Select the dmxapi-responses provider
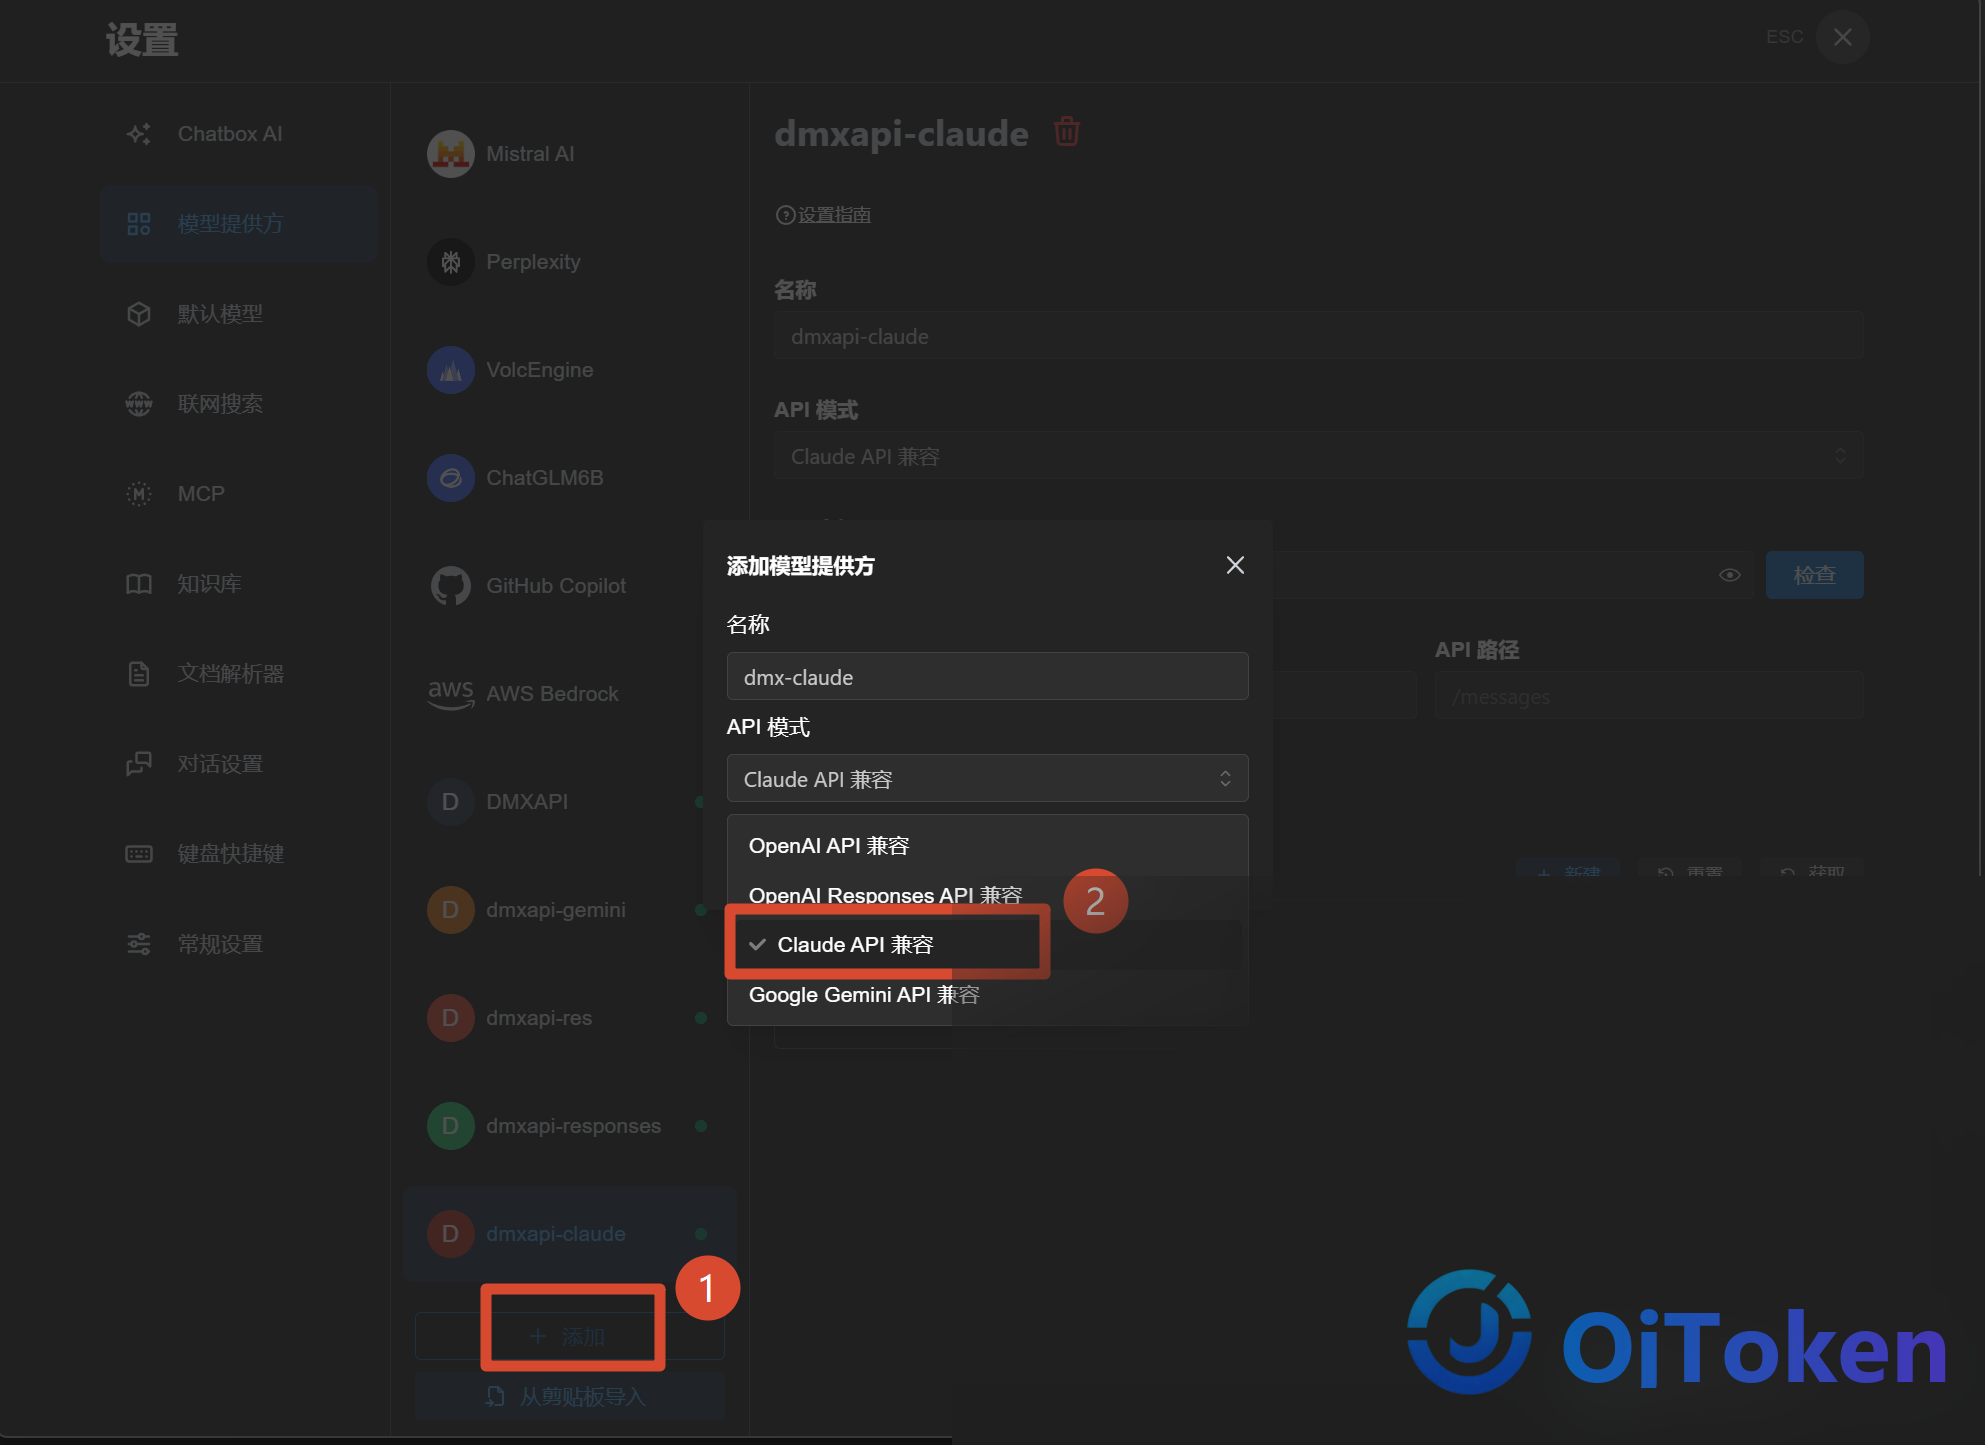 [x=570, y=1126]
